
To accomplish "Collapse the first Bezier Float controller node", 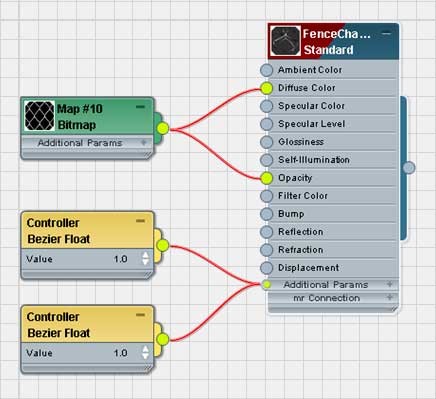I will click(140, 221).
